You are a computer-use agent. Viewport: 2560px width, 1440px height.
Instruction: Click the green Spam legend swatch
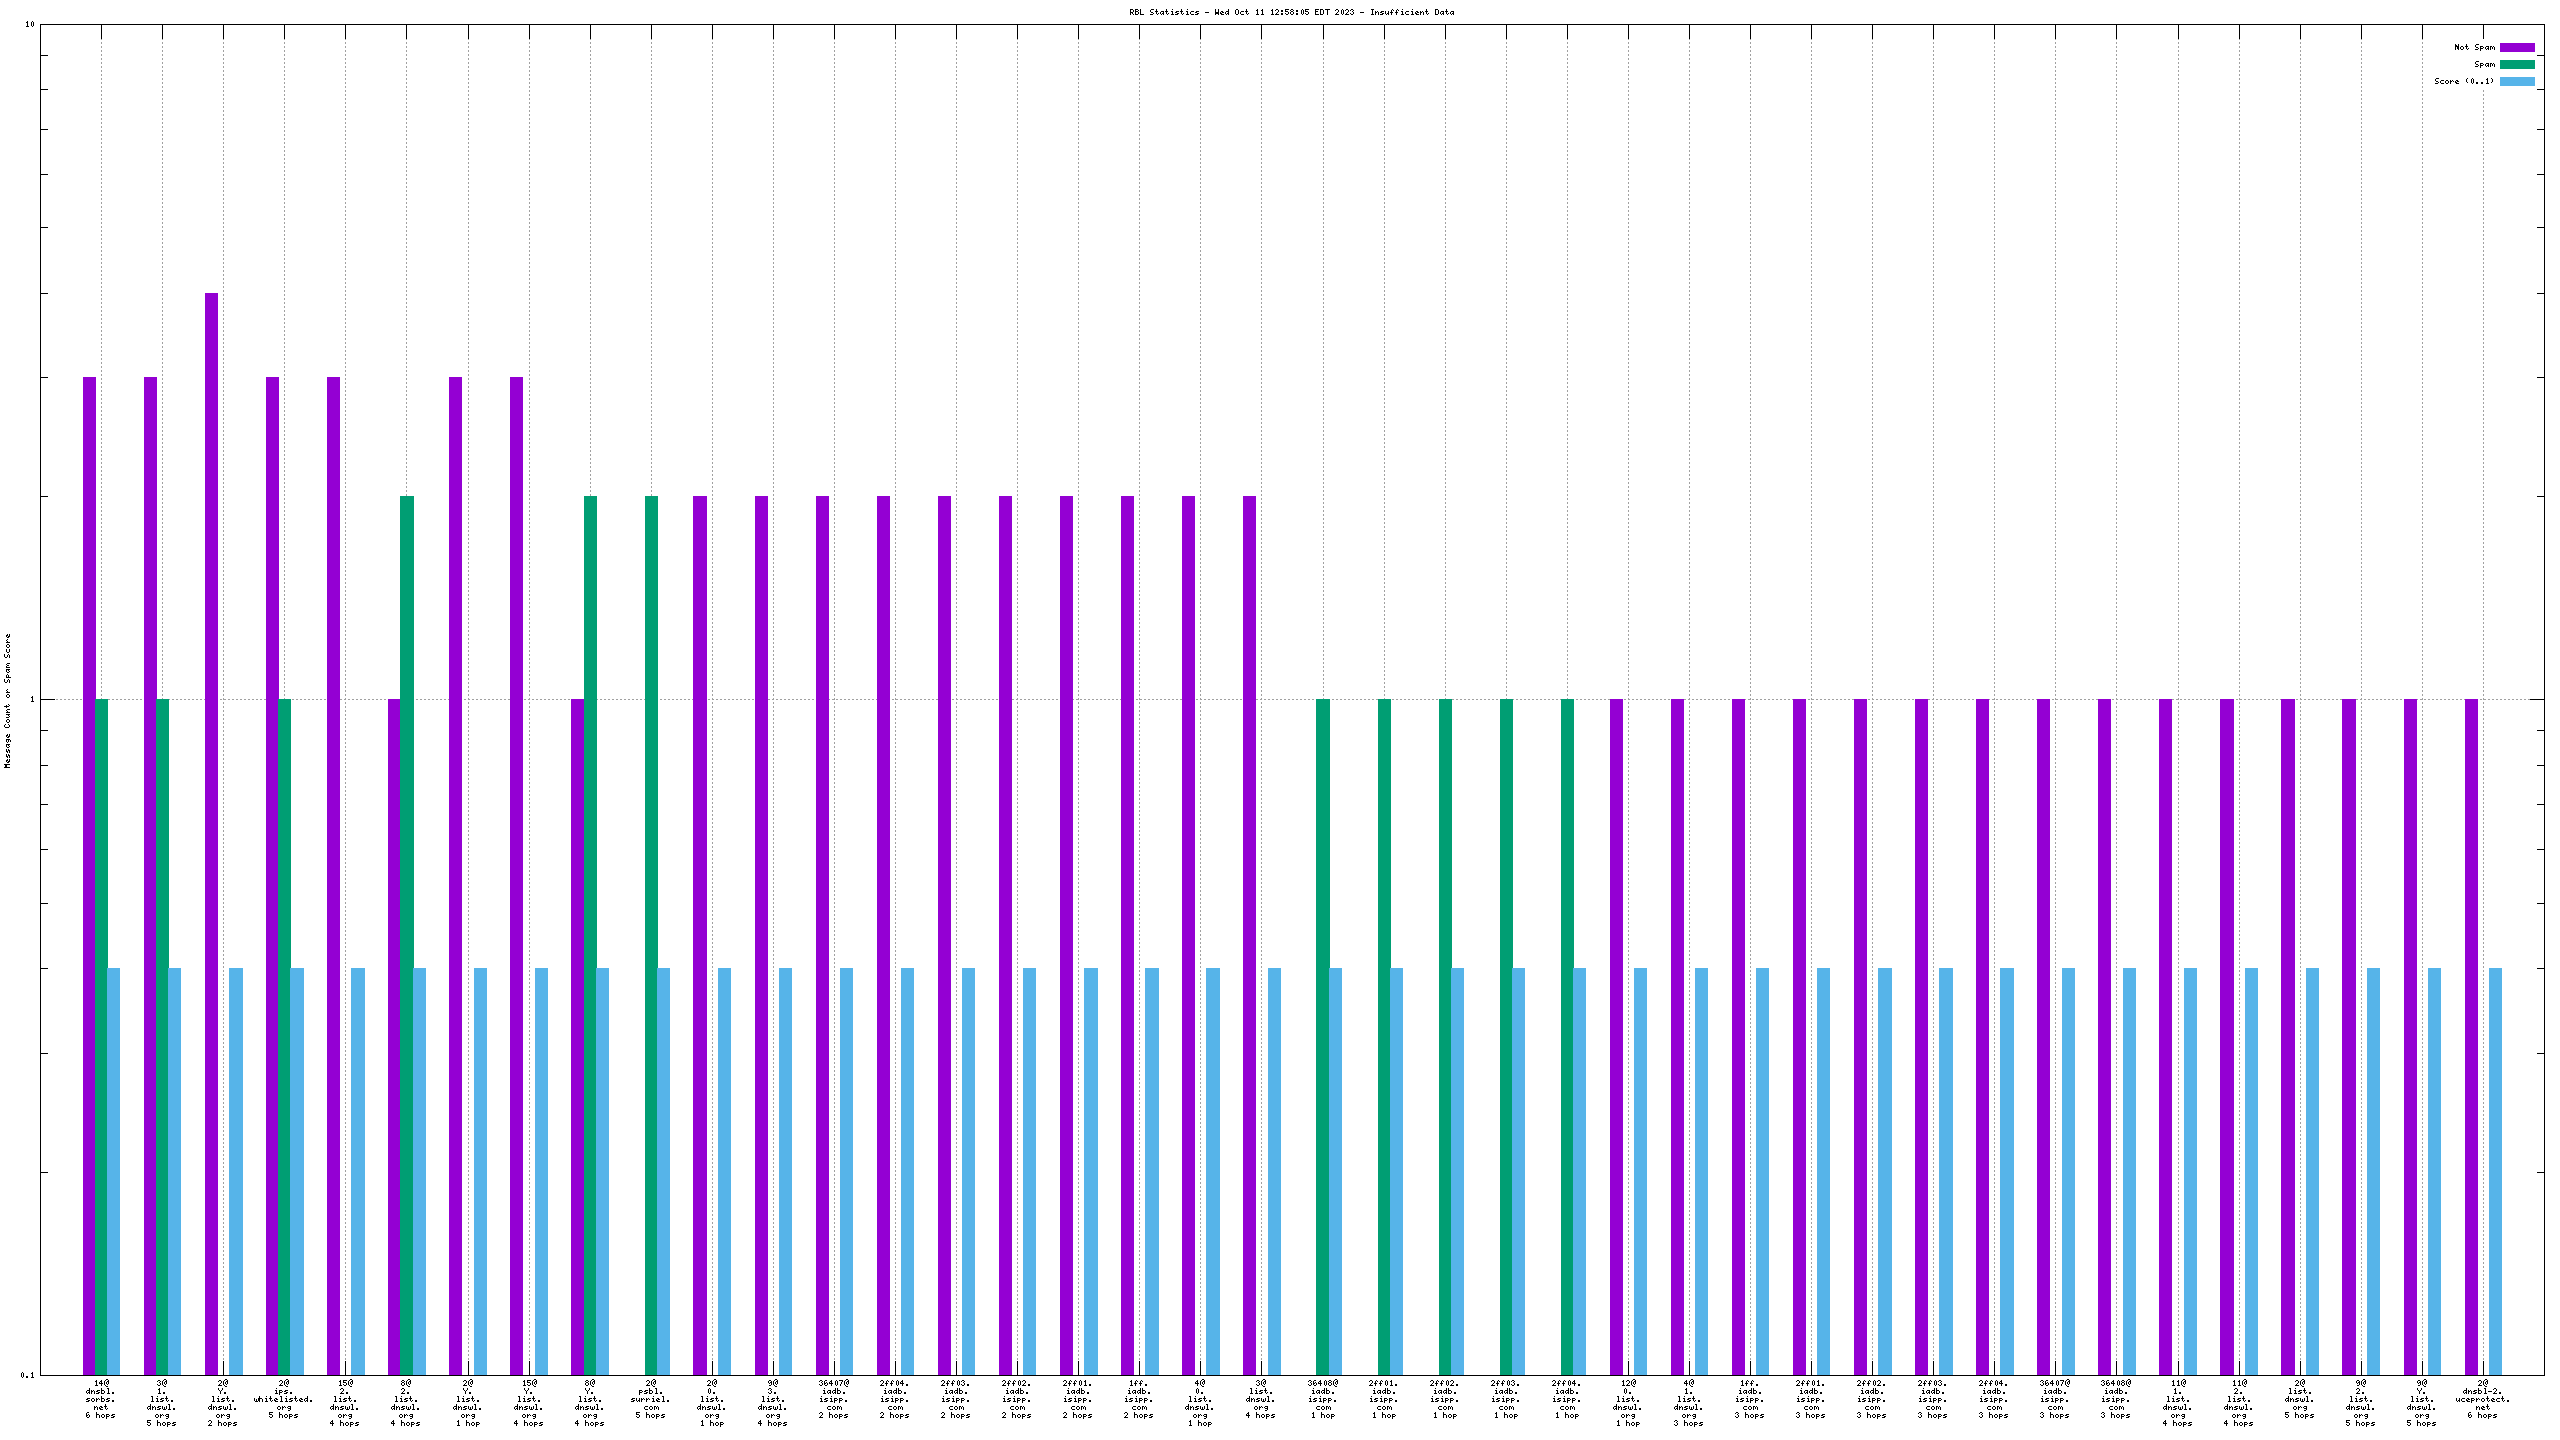[2517, 64]
